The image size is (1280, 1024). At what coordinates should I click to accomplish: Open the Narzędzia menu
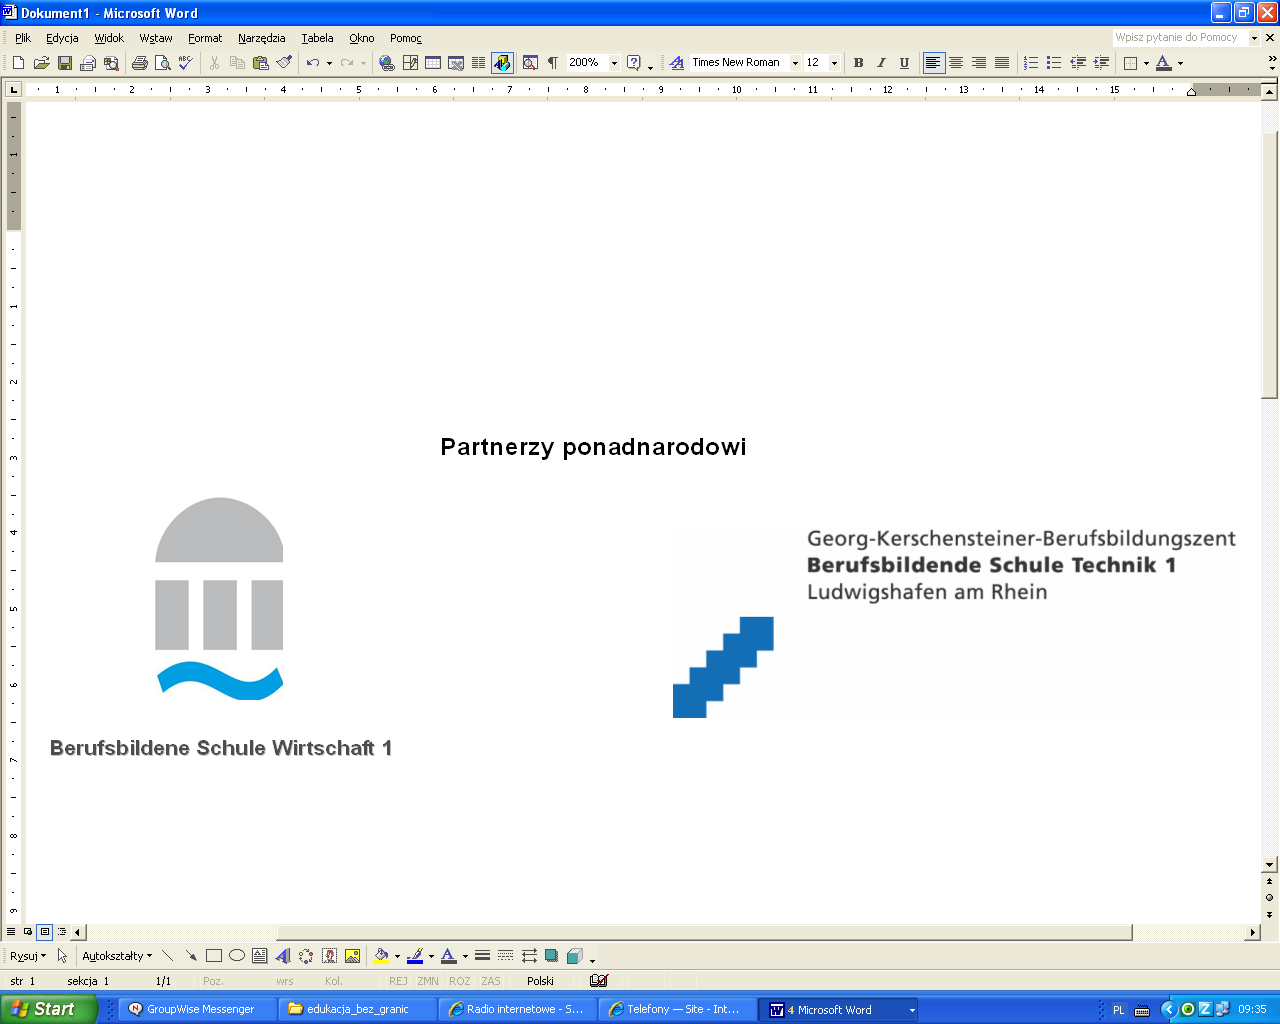[262, 38]
